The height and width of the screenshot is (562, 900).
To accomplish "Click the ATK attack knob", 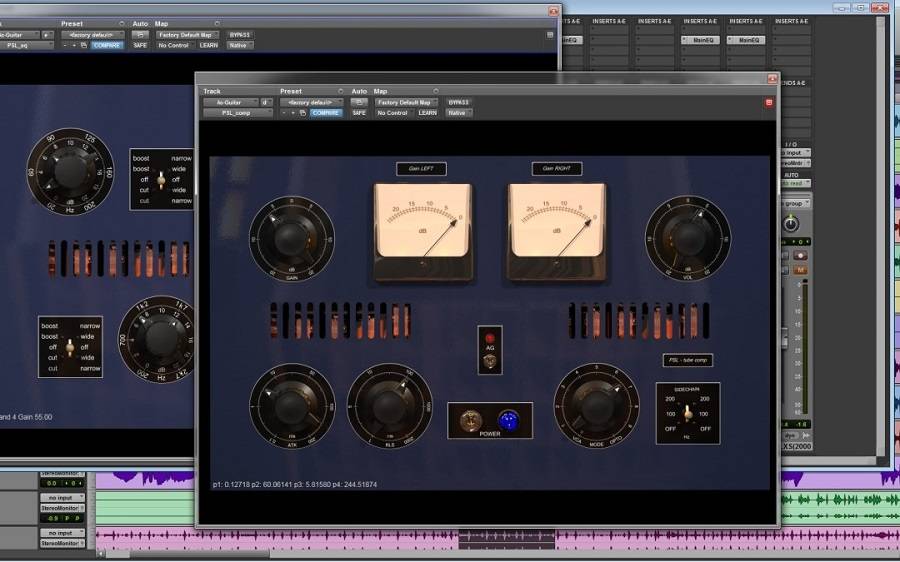I will point(291,405).
